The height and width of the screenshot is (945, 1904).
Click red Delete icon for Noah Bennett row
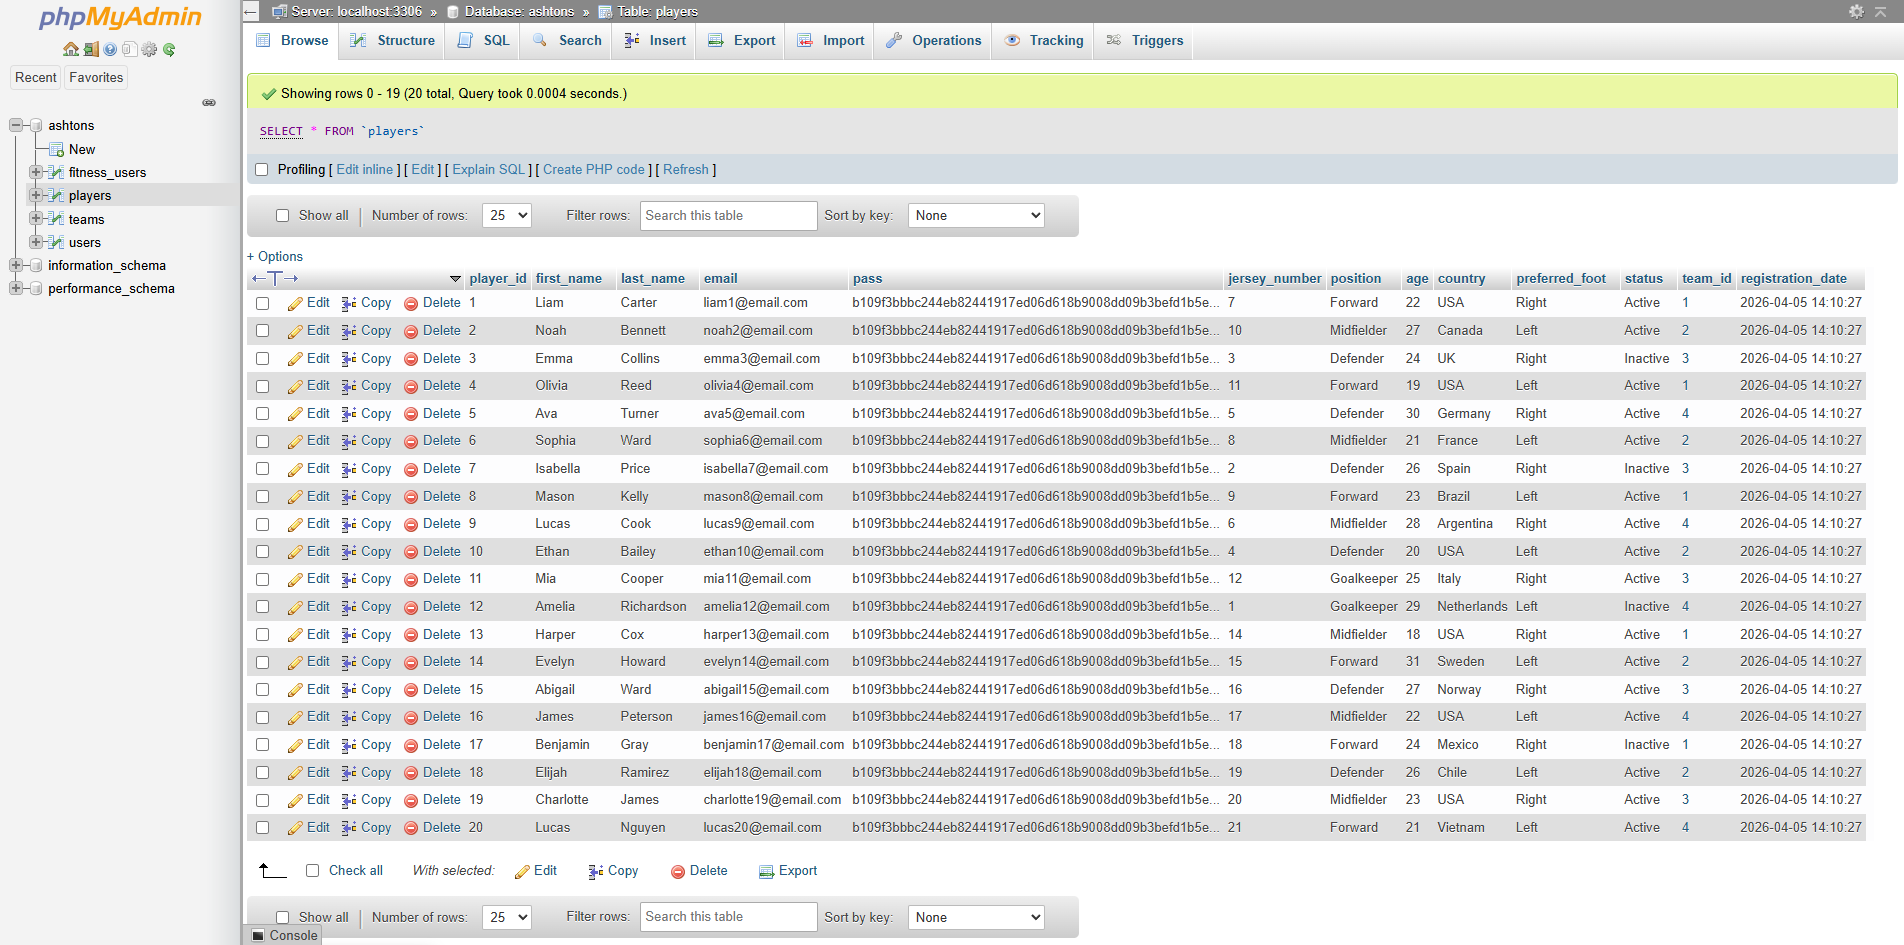(411, 331)
